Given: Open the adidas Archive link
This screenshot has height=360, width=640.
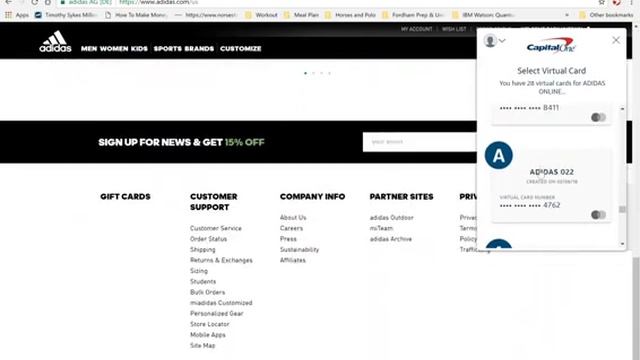Looking at the screenshot, I should (391, 239).
